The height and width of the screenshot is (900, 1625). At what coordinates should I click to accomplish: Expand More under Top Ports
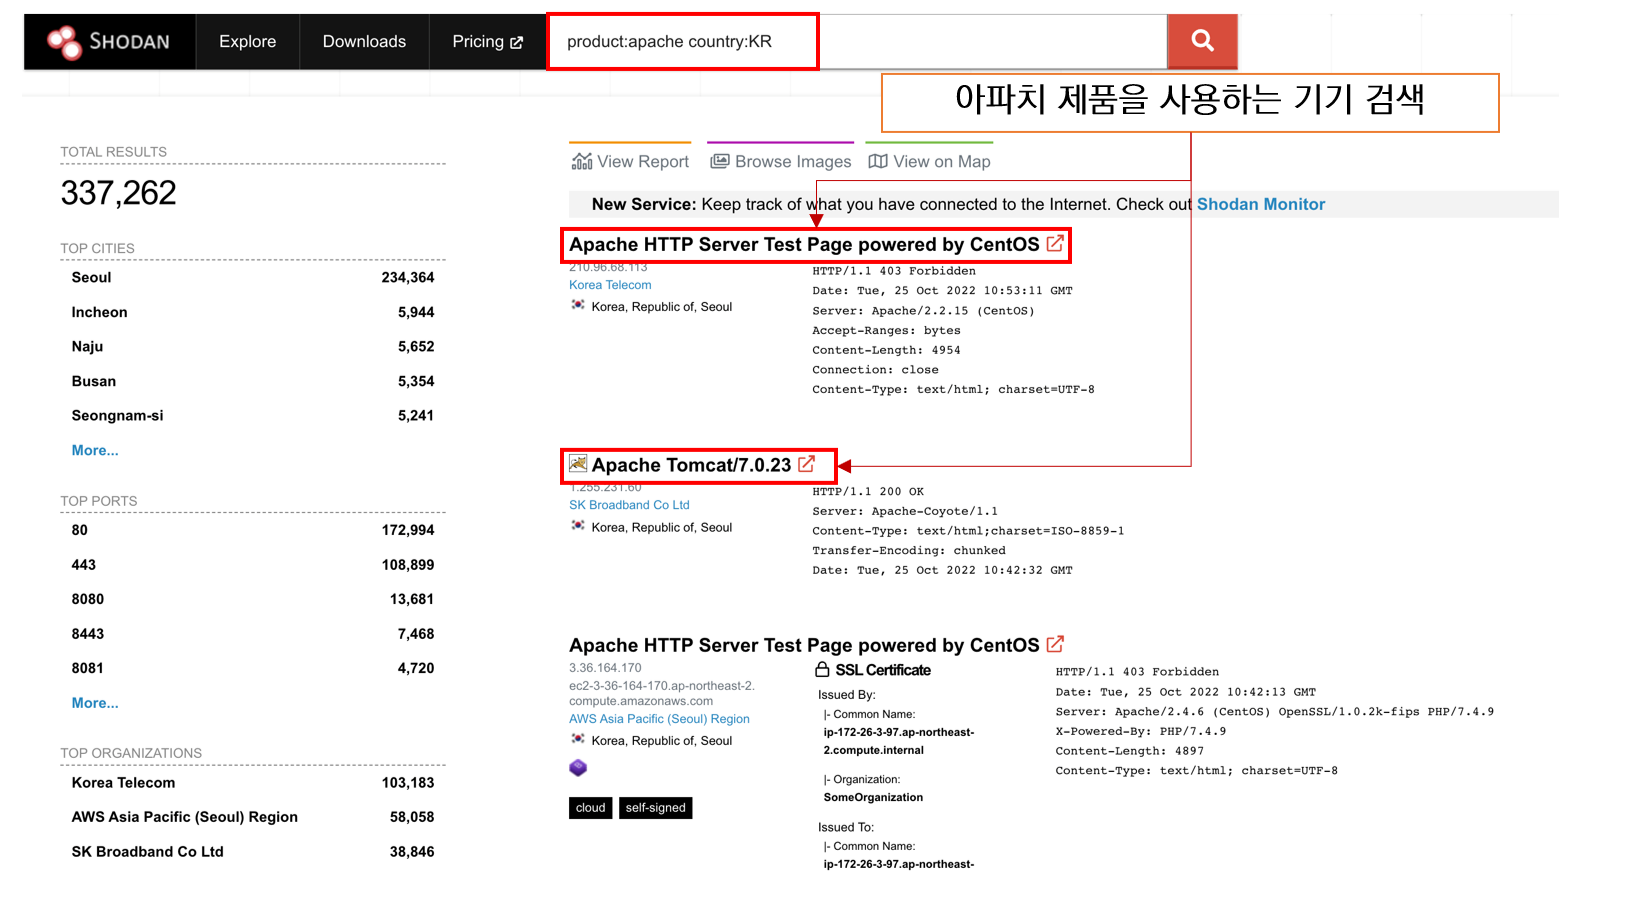click(95, 703)
